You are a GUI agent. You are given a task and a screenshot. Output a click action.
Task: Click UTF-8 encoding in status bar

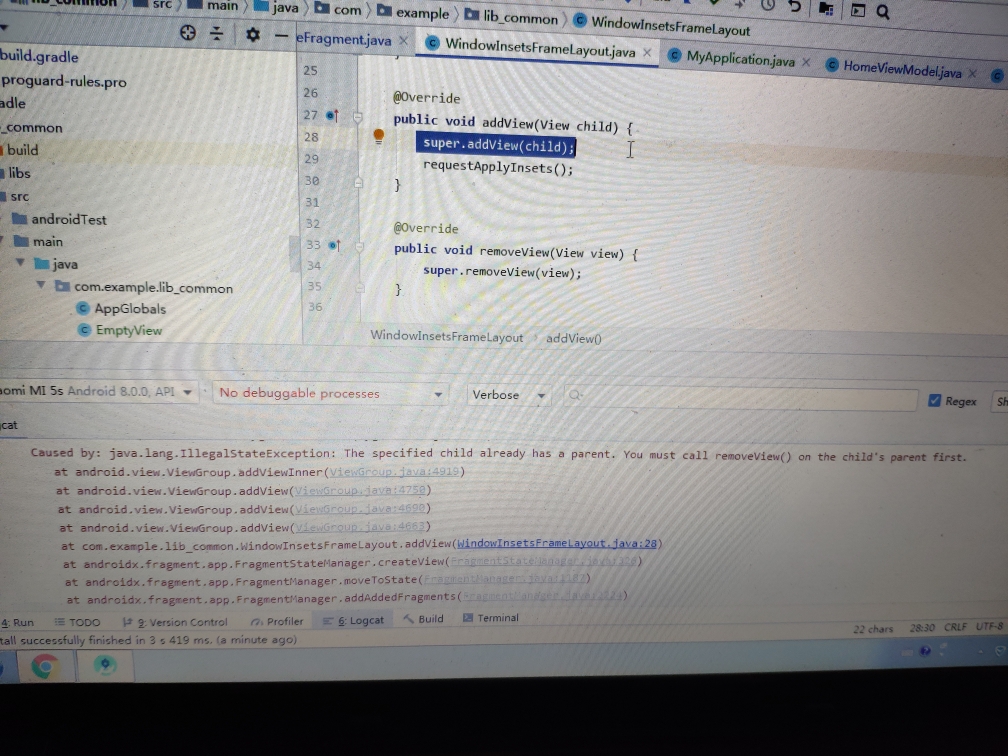click(989, 626)
